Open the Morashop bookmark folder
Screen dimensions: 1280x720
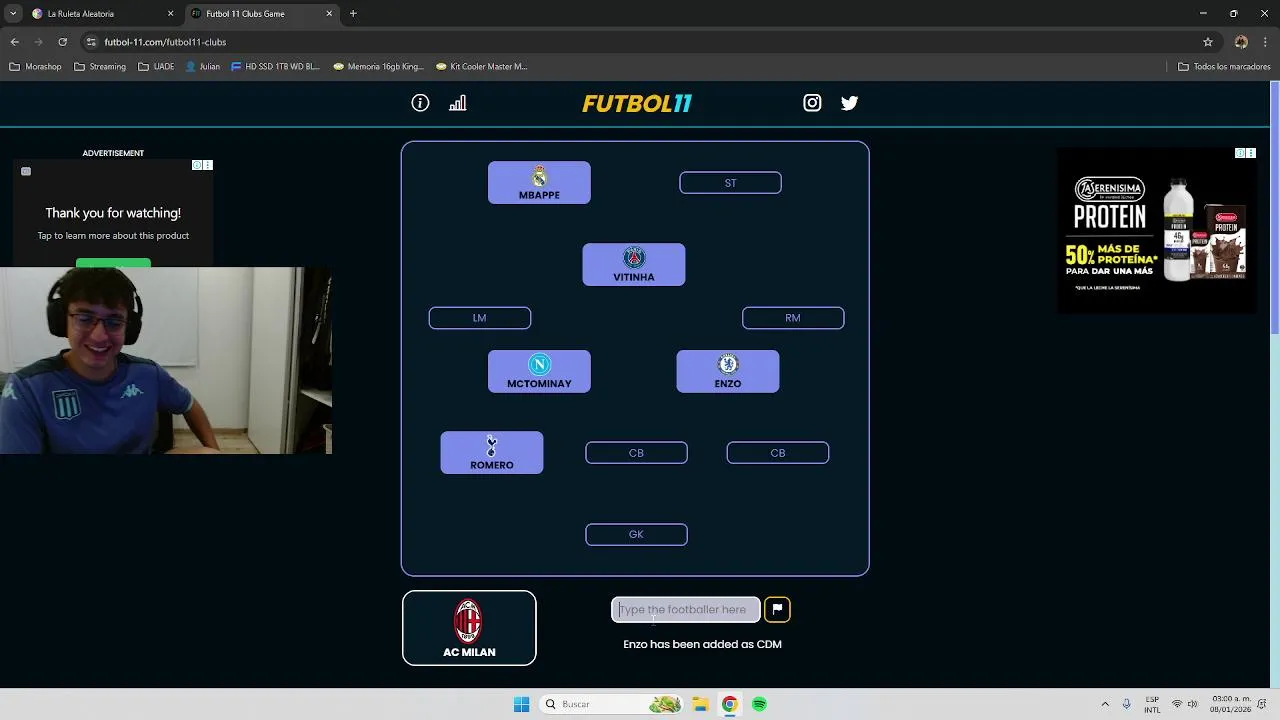(35, 67)
